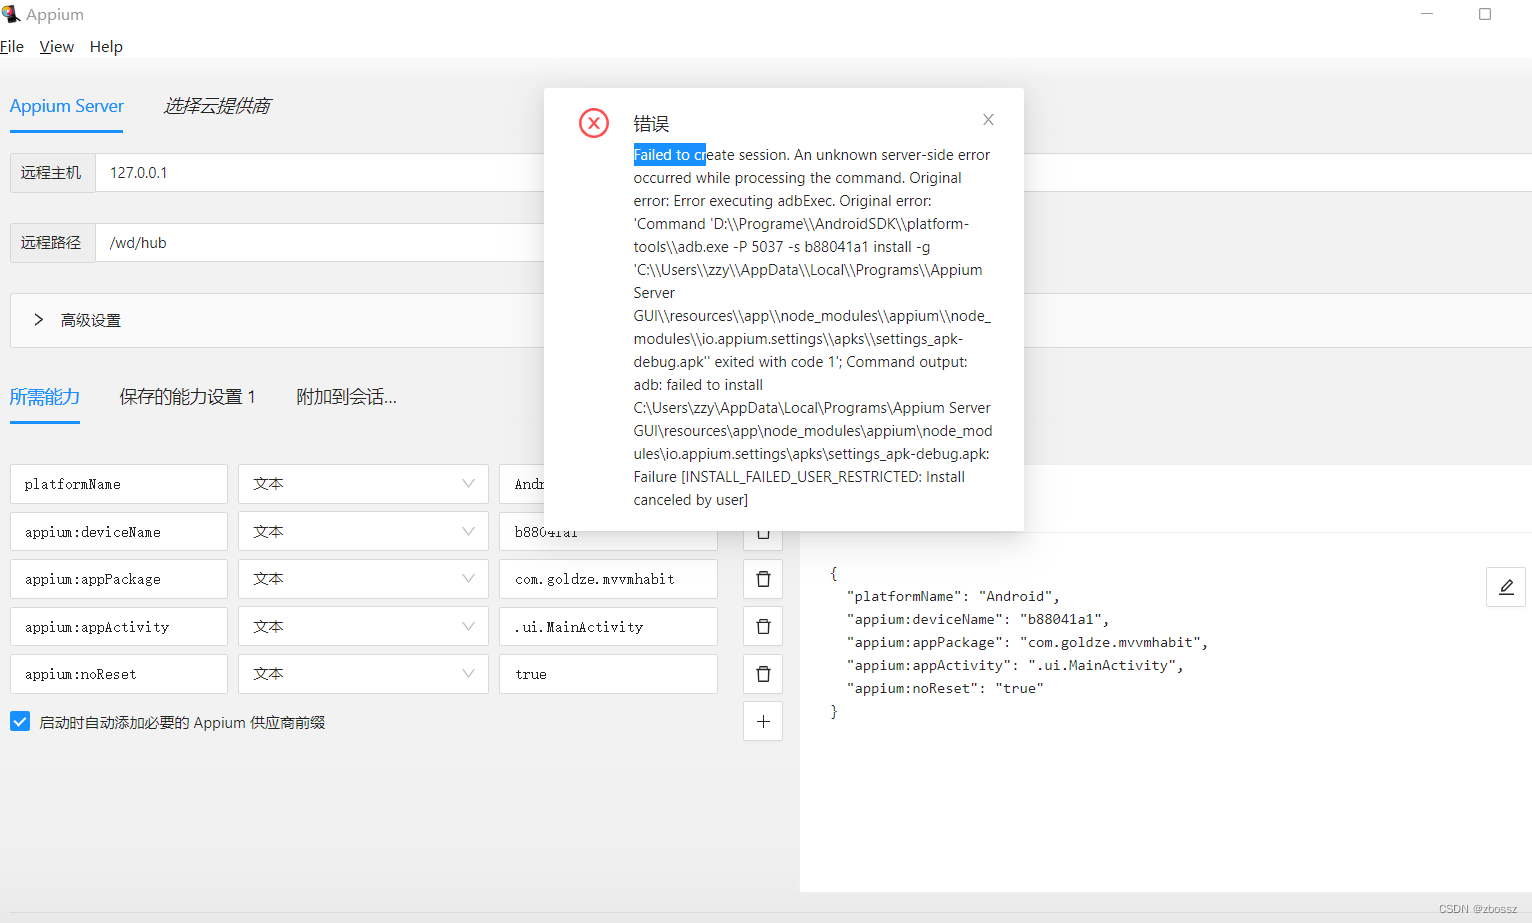Open type dropdown for appium:appActivity row
The height and width of the screenshot is (923, 1532).
(363, 627)
